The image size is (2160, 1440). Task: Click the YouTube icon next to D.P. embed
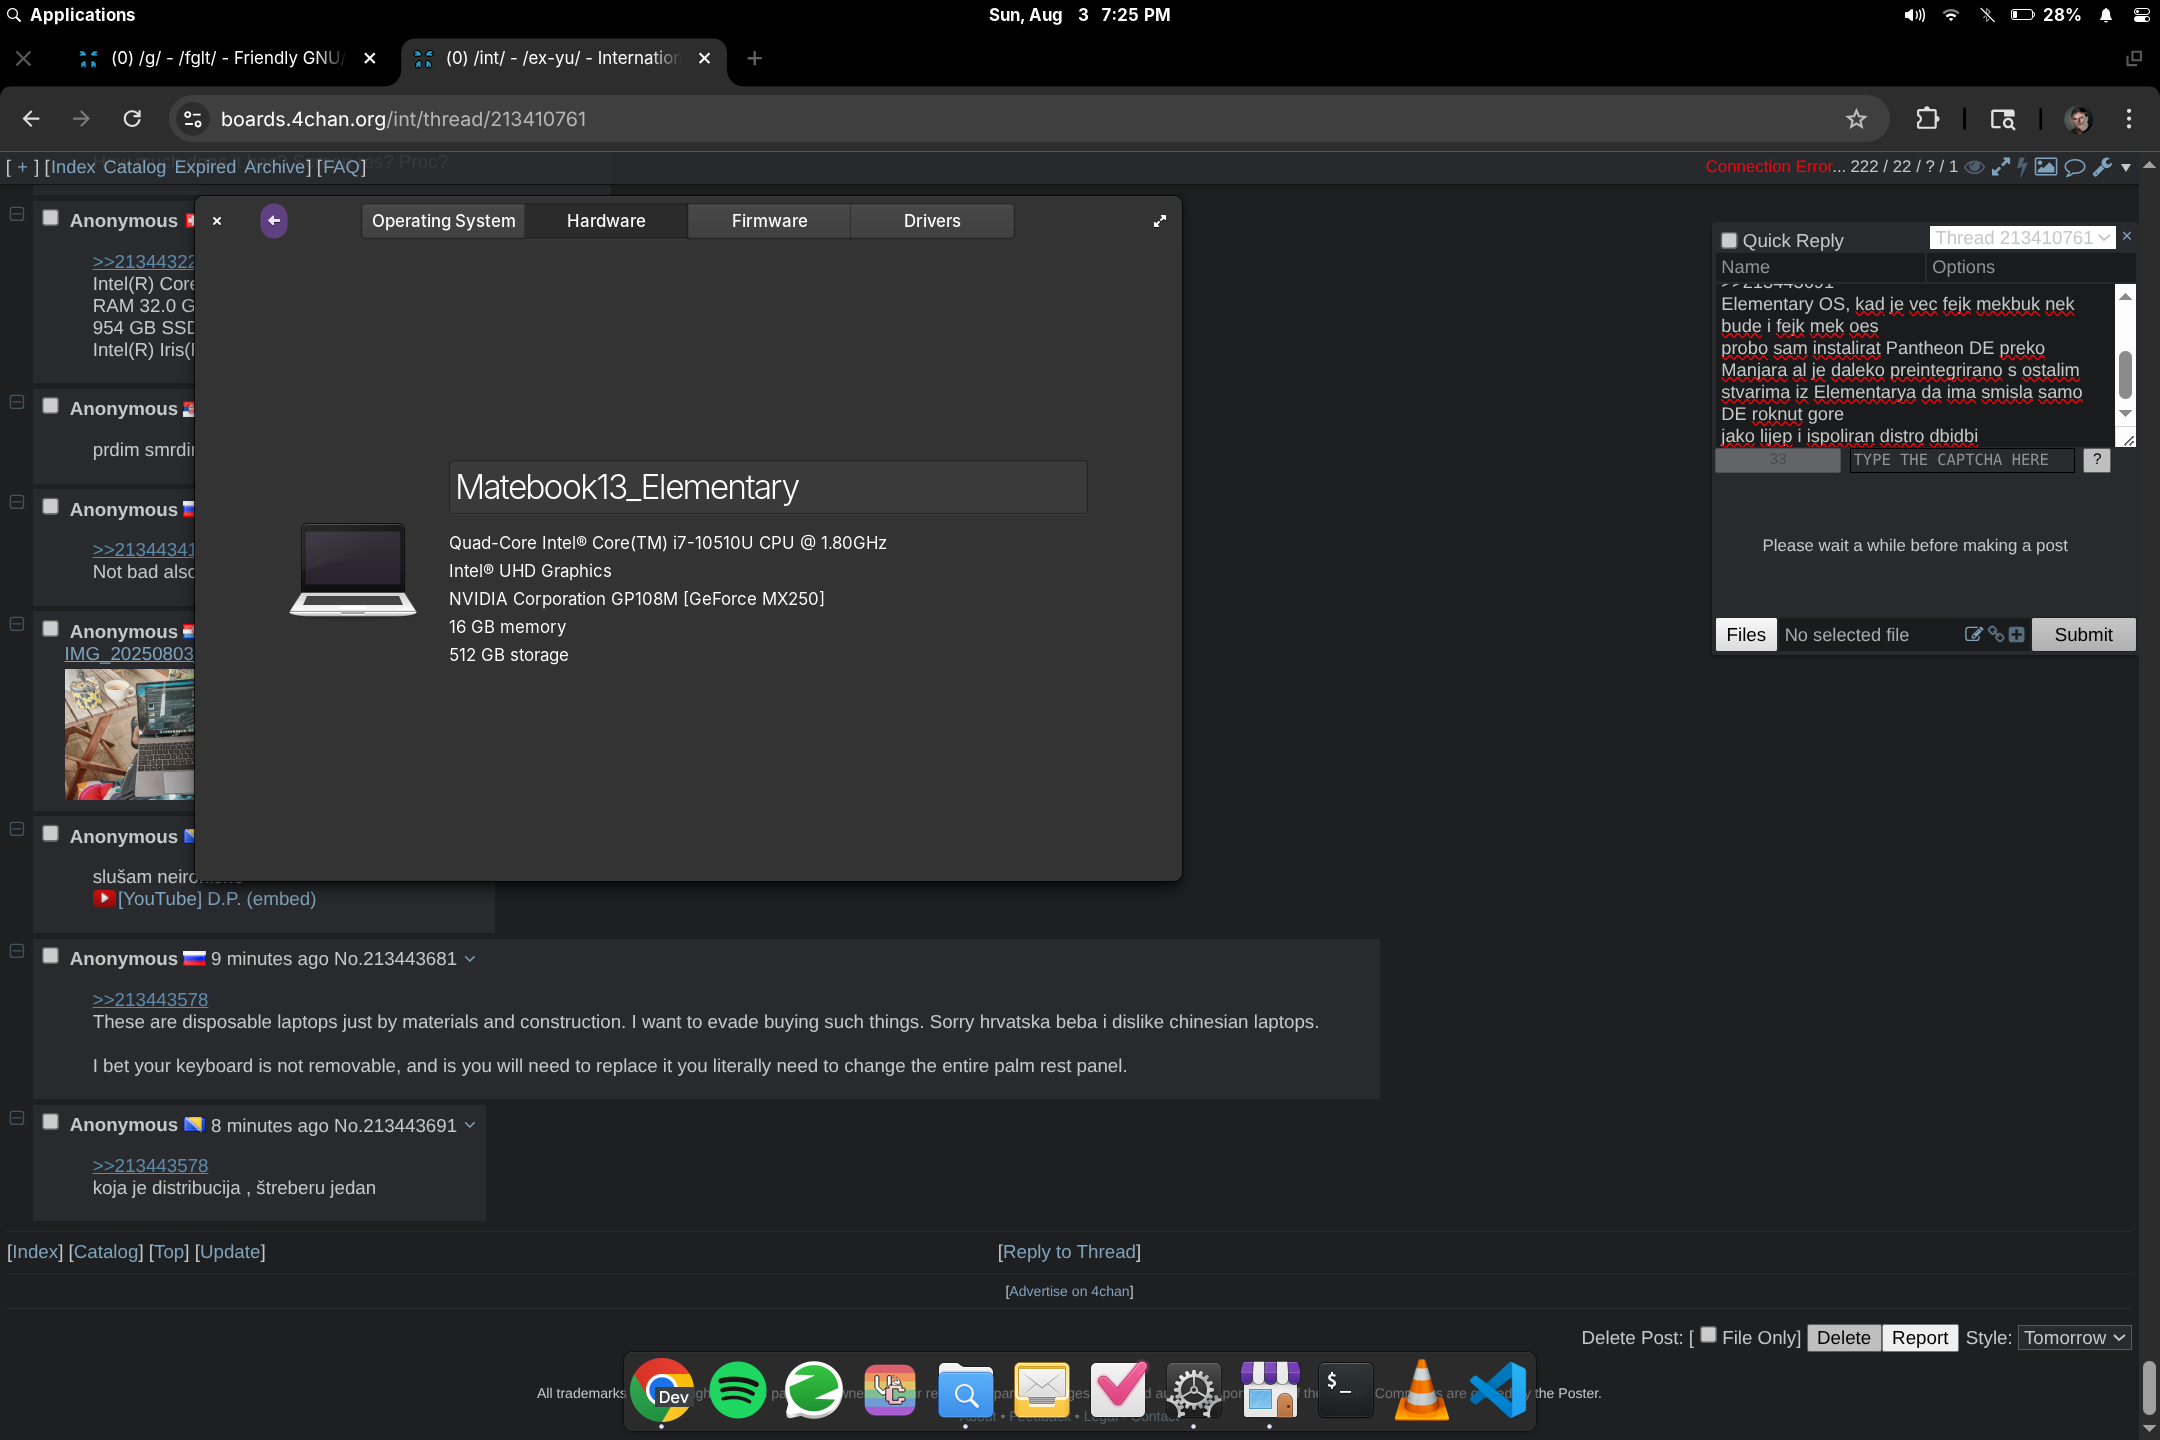pyautogui.click(x=103, y=898)
